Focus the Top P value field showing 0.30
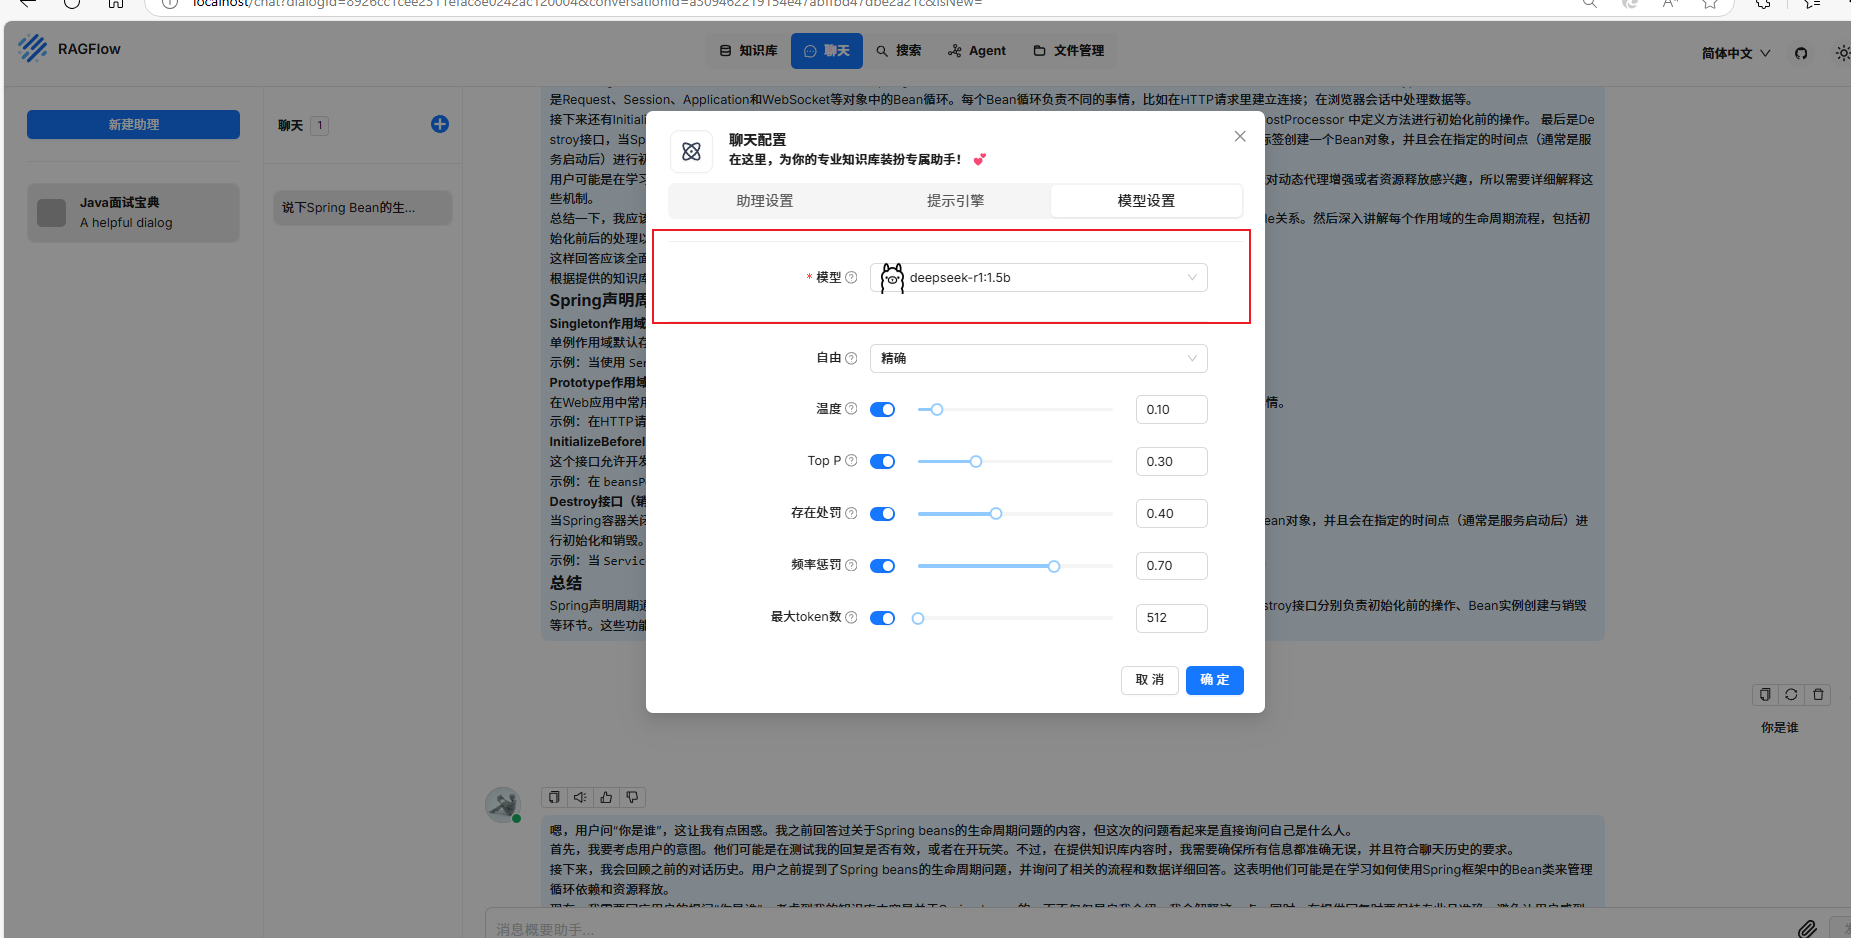 click(x=1171, y=461)
